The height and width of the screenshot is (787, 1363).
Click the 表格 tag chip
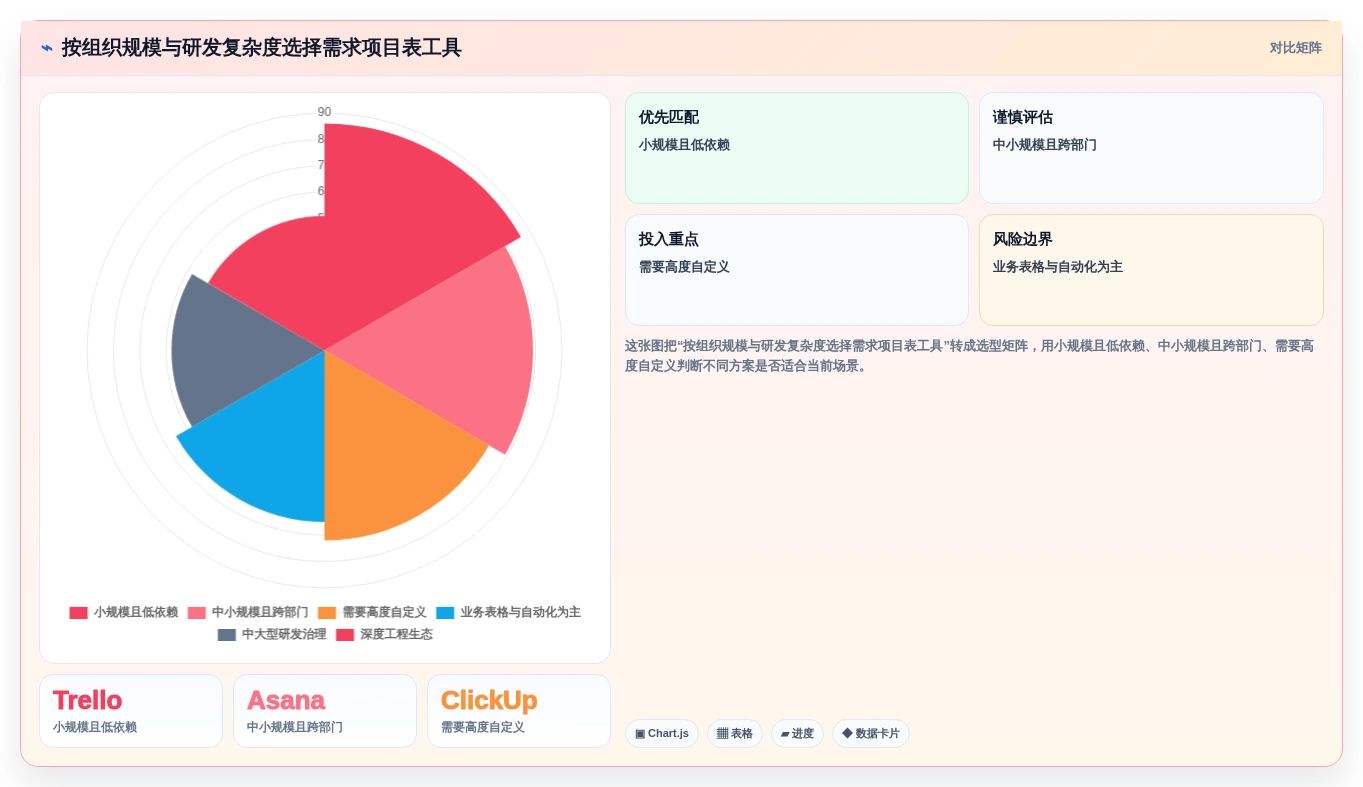pyautogui.click(x=735, y=733)
